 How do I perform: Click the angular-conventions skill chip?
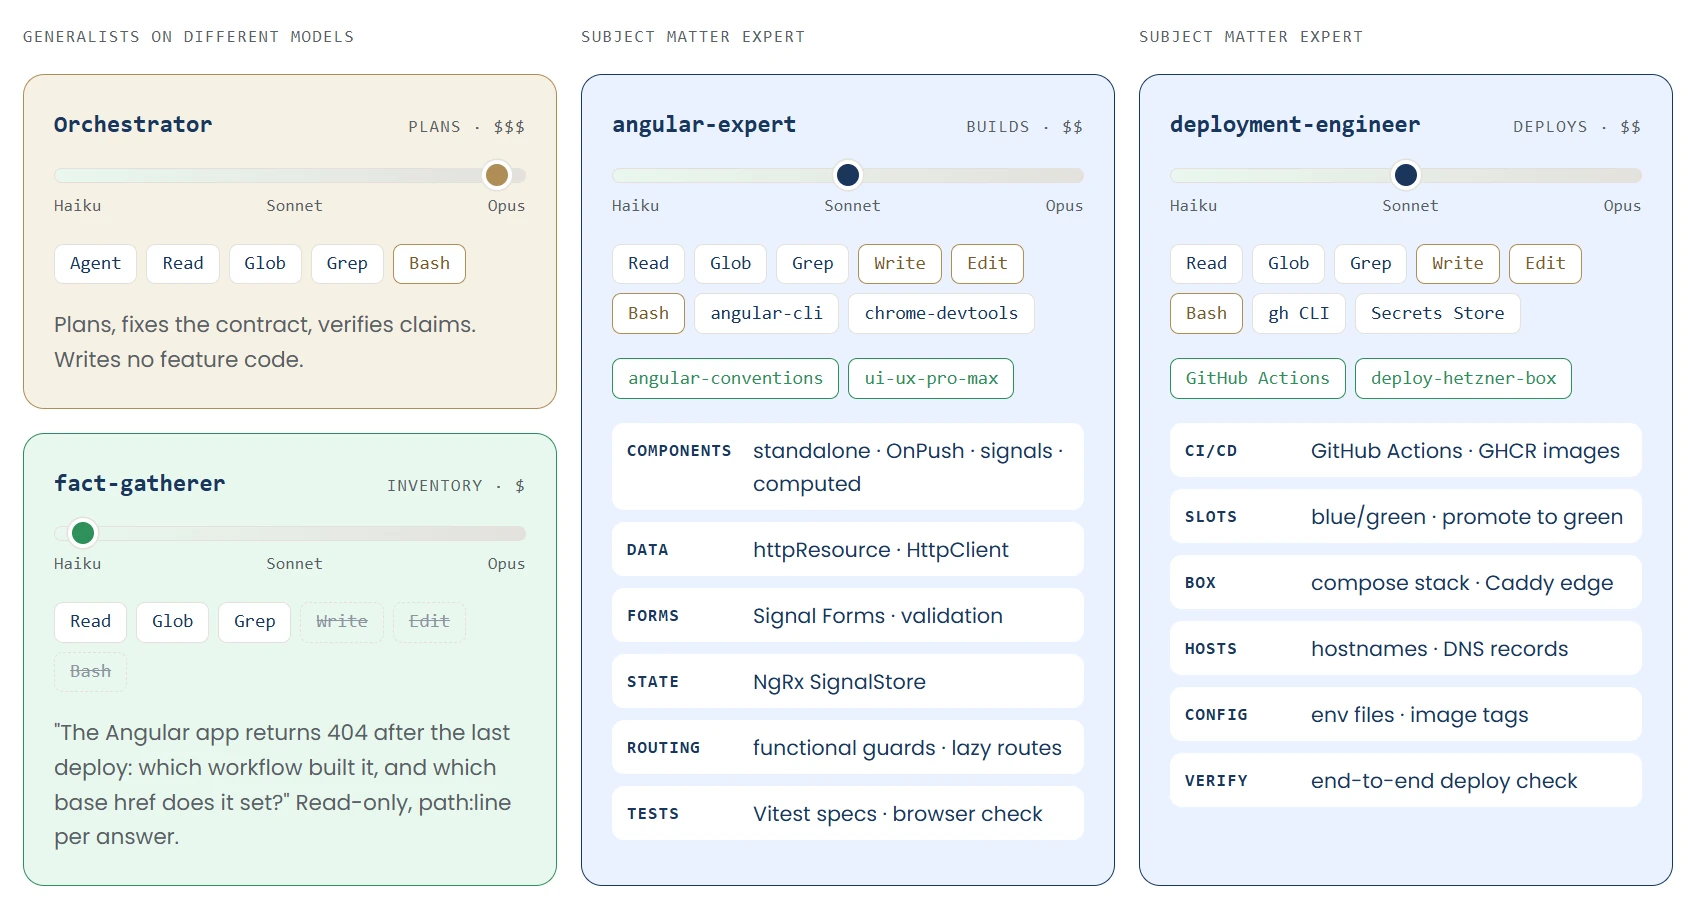click(725, 379)
